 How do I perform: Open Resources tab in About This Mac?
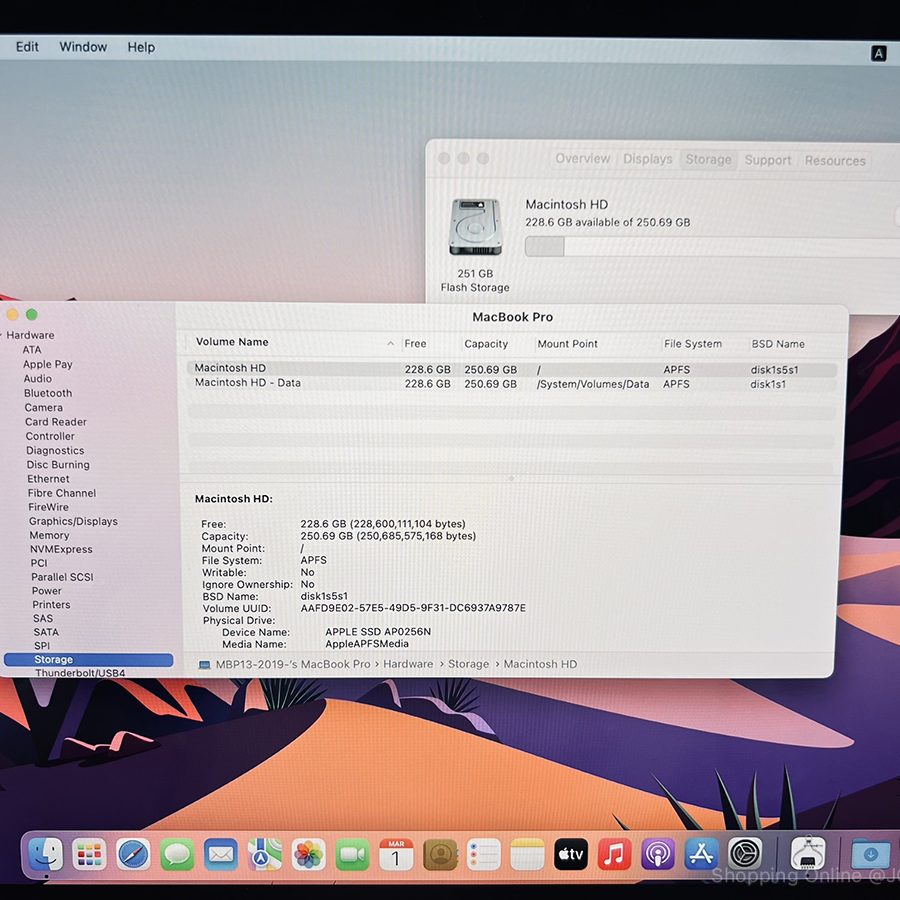(835, 161)
